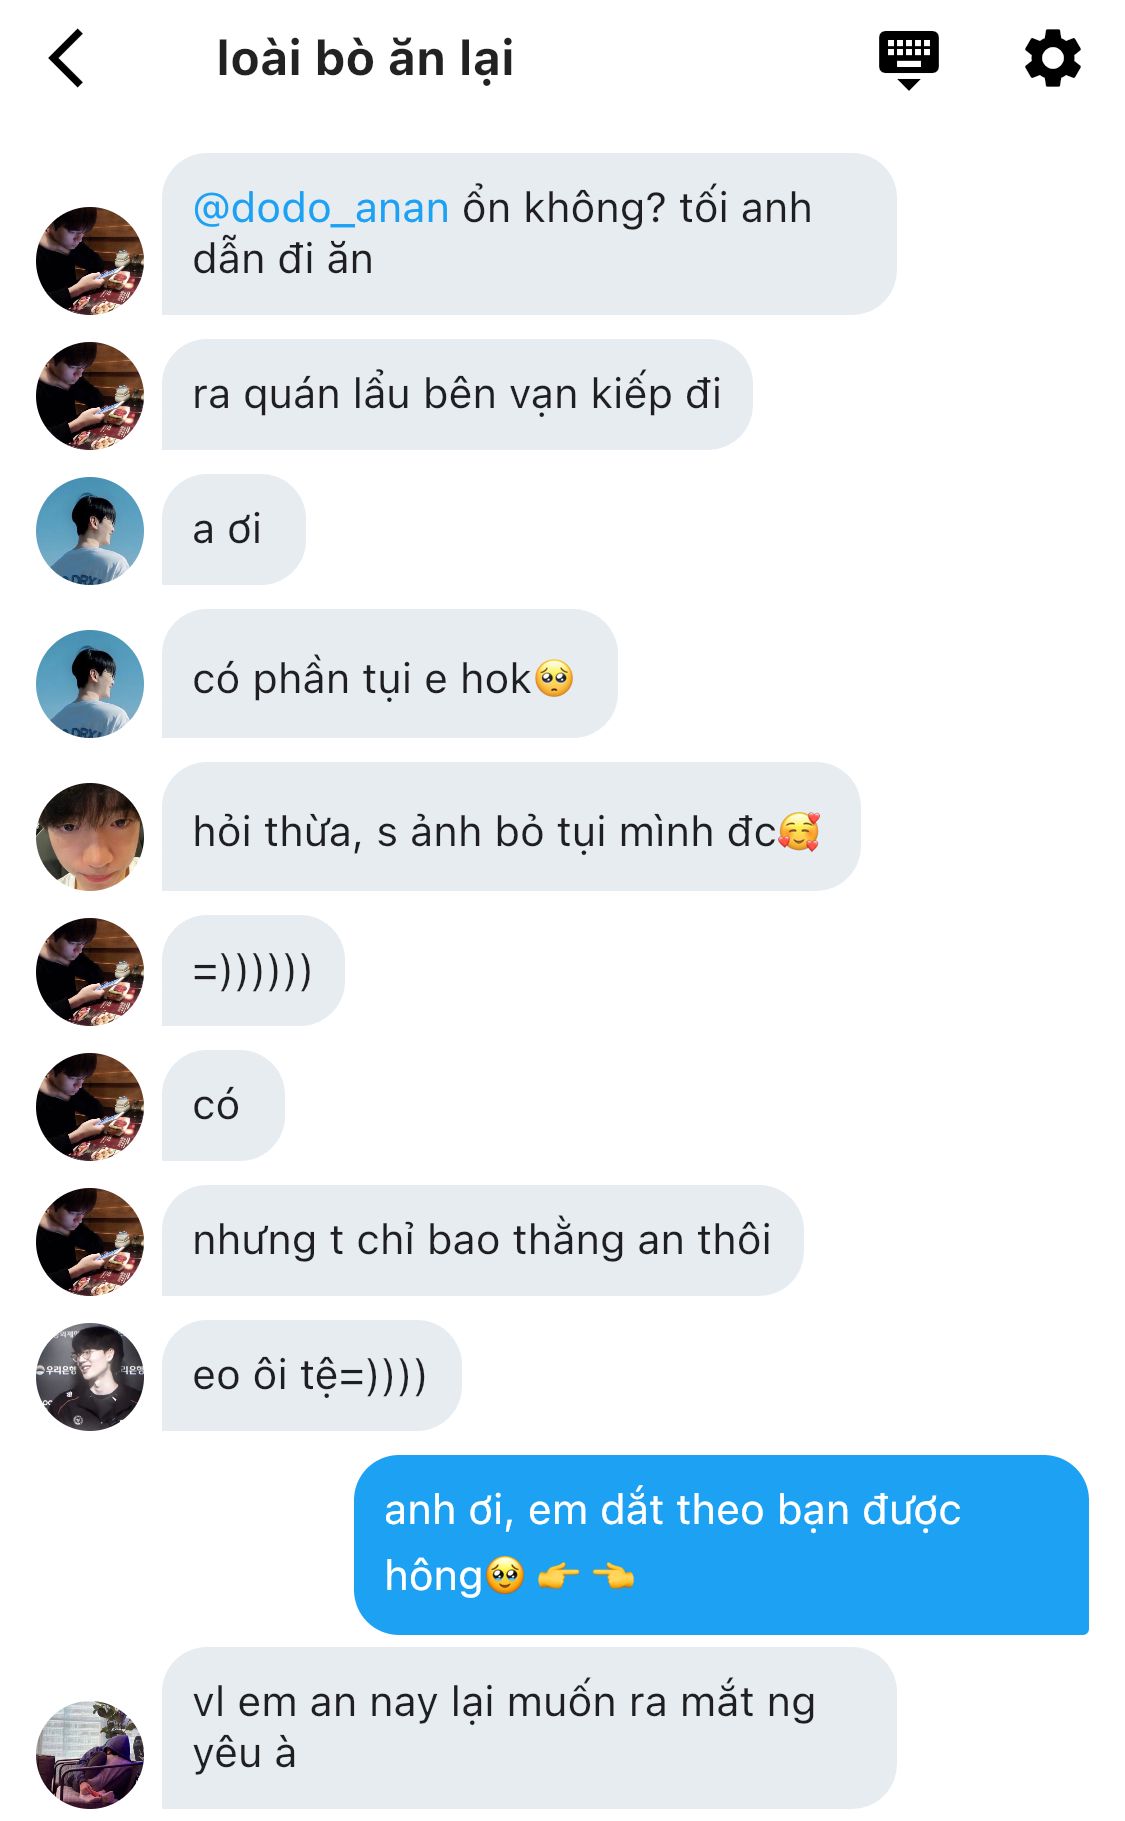Open settings with the gear icon
The image size is (1125, 1821).
pyautogui.click(x=1053, y=58)
